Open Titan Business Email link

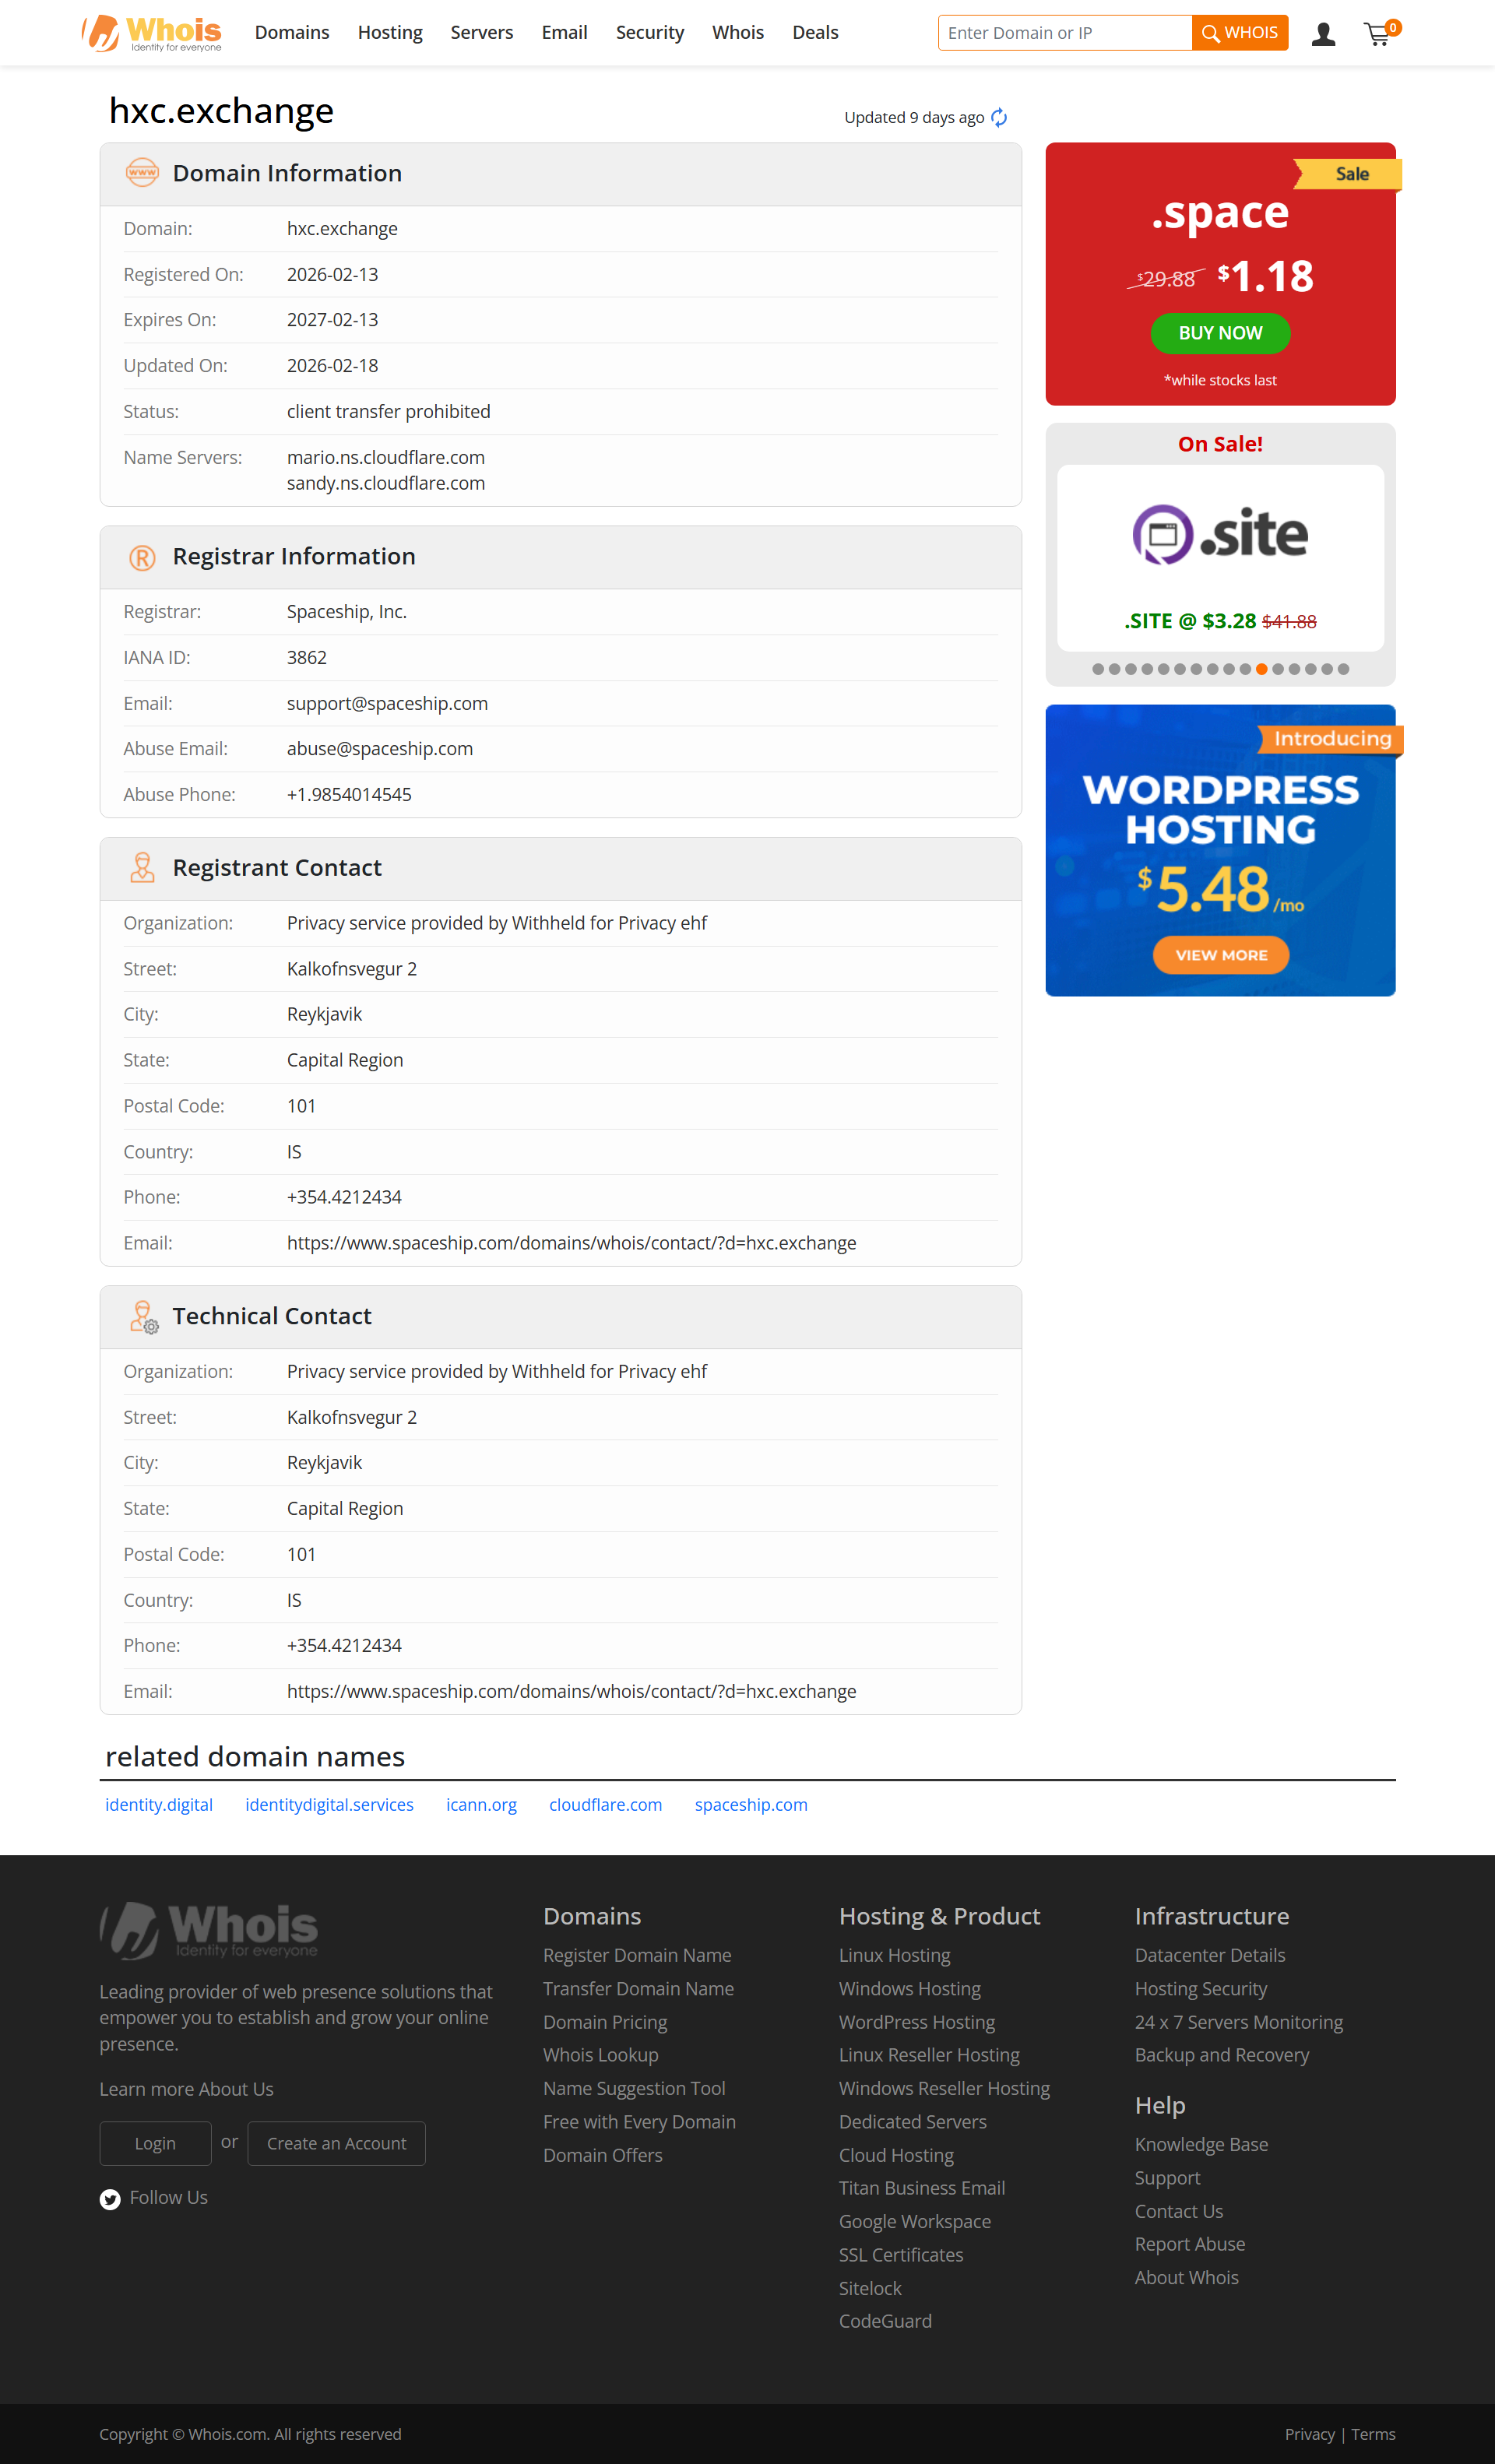coord(921,2189)
